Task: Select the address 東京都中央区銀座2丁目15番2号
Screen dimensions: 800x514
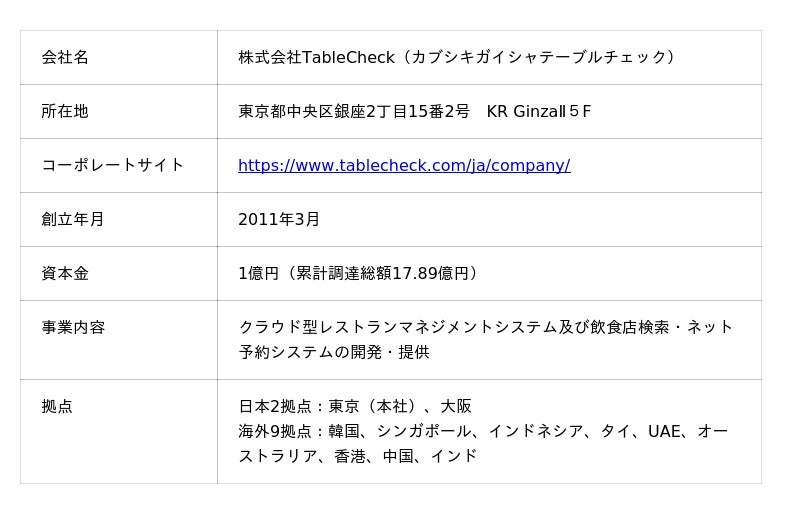Action: 353,111
